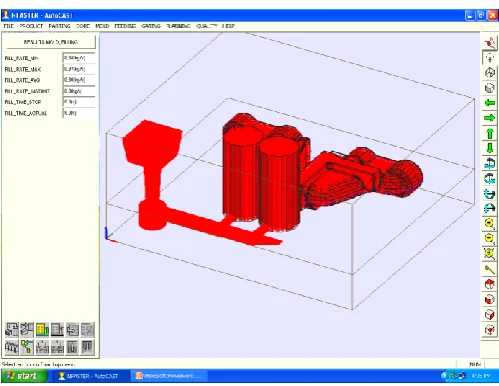This screenshot has height=386, width=499.
Task: Open the CORE menu
Action: 83,26
